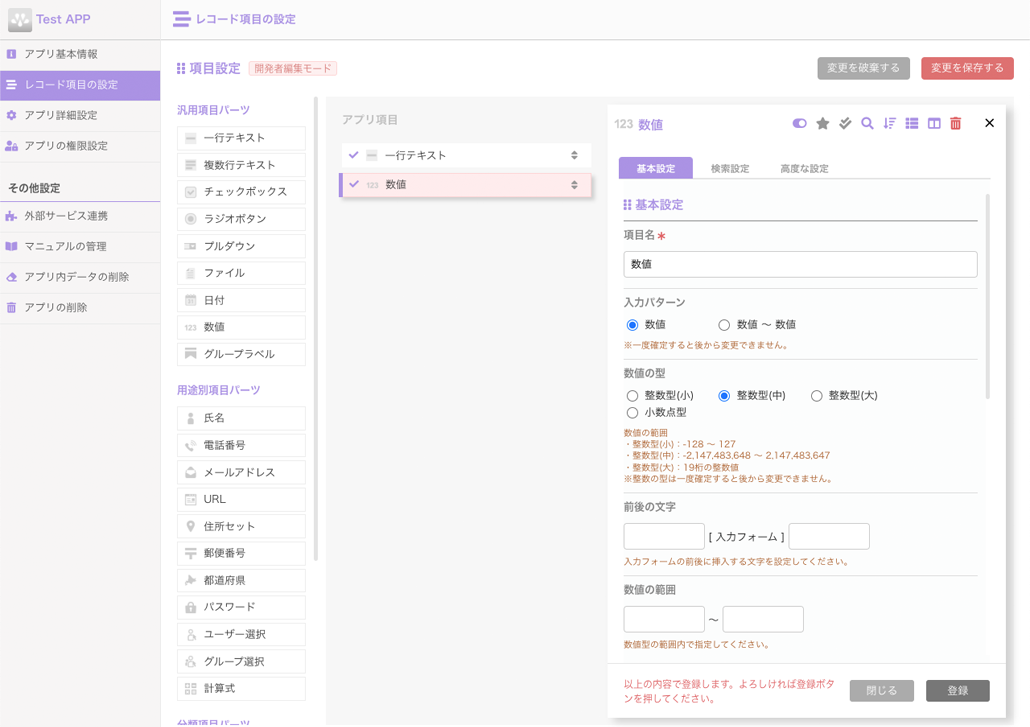Add 計算式 part
Viewport: 1030px width, 727px height.
pyautogui.click(x=241, y=688)
